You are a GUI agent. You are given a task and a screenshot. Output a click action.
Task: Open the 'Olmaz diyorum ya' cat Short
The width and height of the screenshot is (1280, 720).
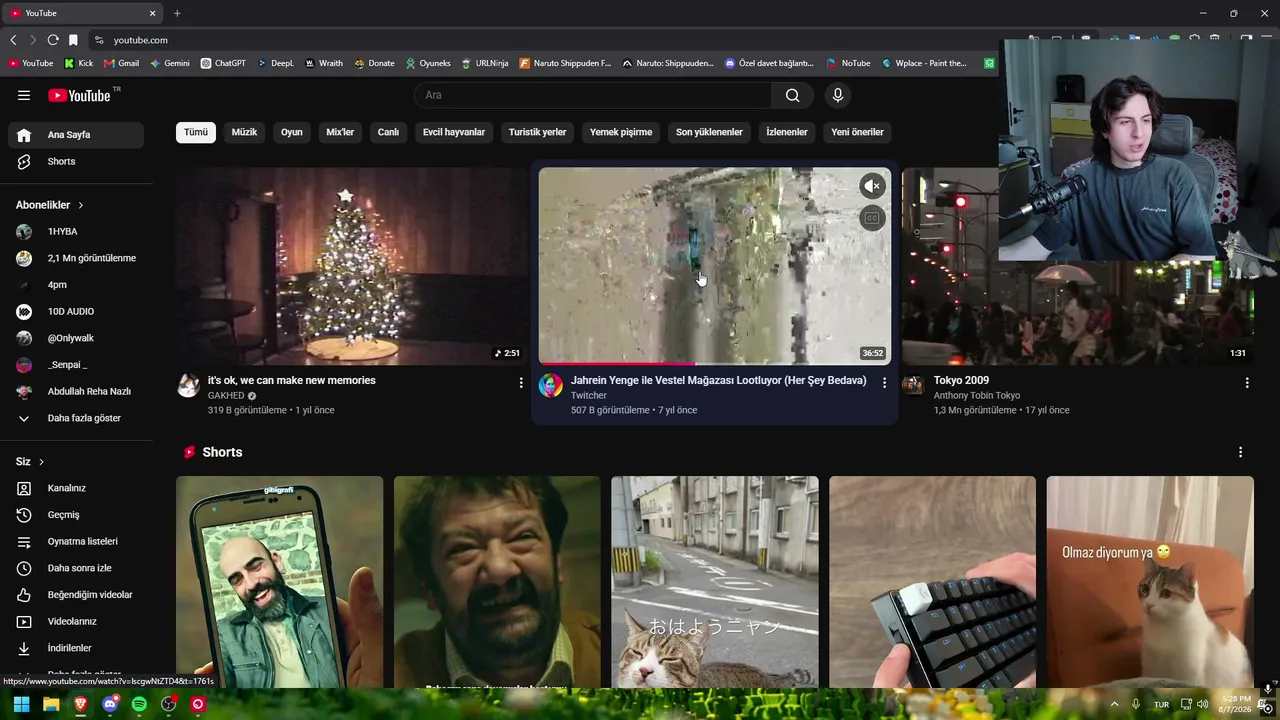point(1150,582)
